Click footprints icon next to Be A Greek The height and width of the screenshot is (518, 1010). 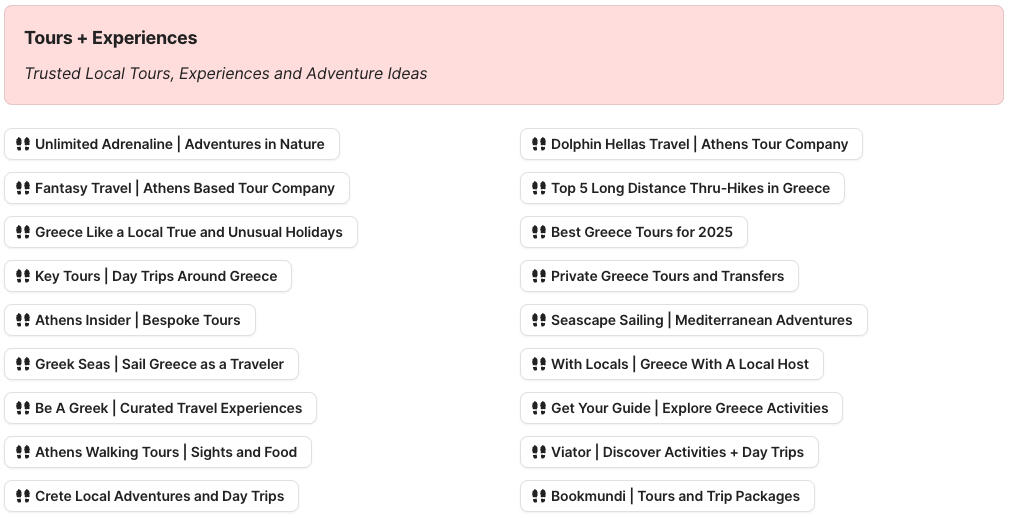click(23, 408)
